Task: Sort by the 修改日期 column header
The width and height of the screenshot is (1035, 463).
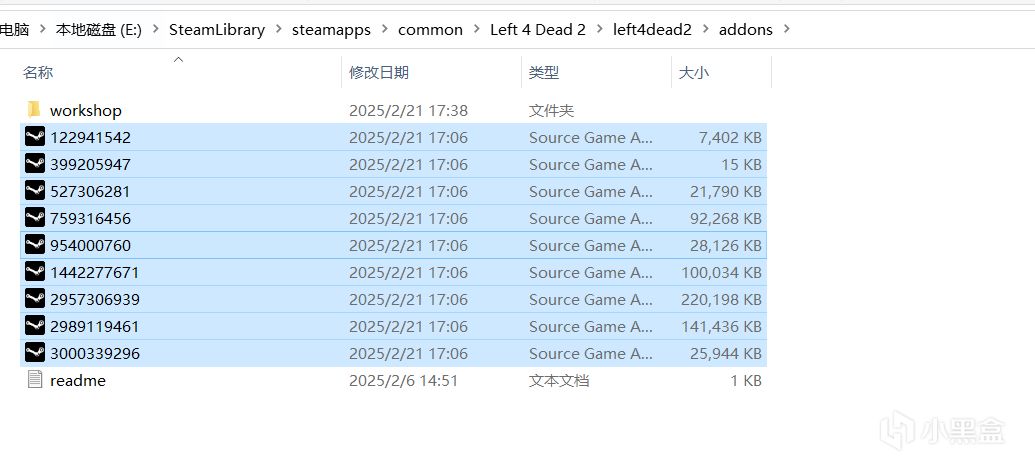Action: pyautogui.click(x=378, y=72)
